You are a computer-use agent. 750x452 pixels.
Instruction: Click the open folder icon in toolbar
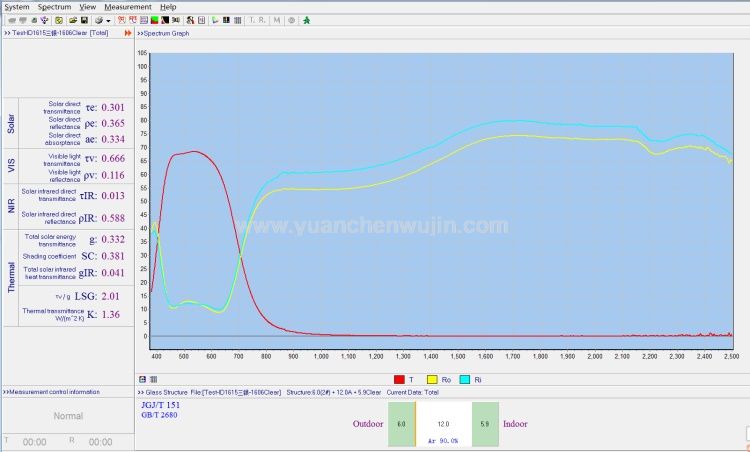click(71, 19)
